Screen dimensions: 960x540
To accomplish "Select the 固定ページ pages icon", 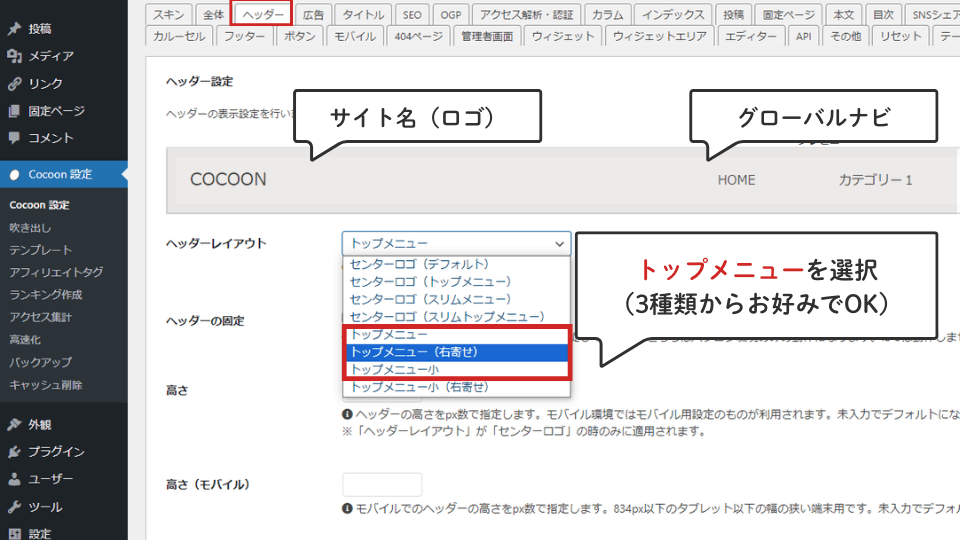I will pyautogui.click(x=14, y=111).
